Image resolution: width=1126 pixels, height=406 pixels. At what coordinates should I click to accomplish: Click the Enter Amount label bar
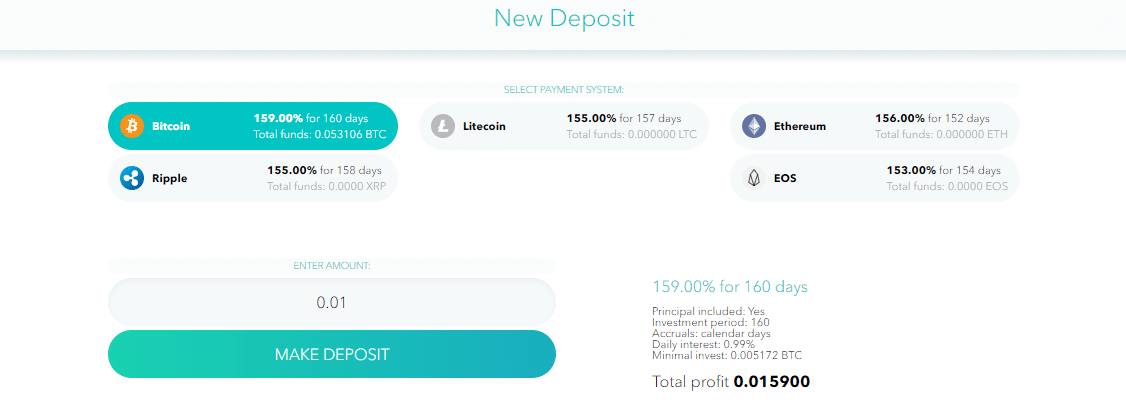pyautogui.click(x=332, y=265)
